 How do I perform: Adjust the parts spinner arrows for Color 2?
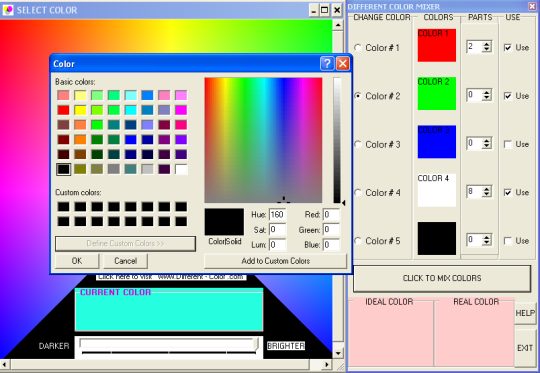[x=487, y=95]
